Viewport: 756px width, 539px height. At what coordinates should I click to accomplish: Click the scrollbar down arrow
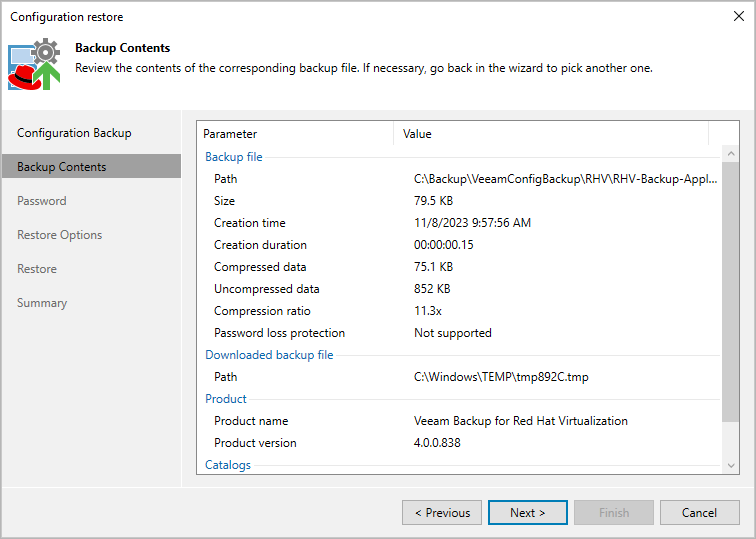click(731, 465)
